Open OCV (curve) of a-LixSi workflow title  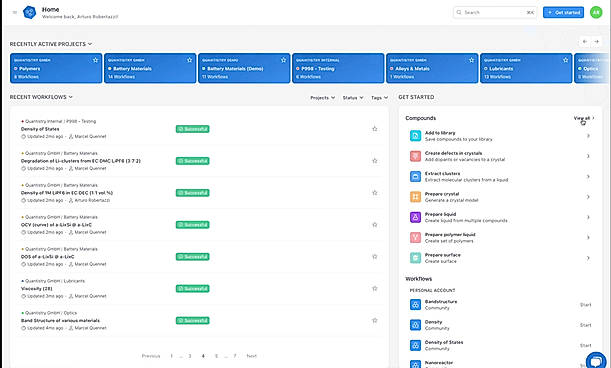[56, 225]
